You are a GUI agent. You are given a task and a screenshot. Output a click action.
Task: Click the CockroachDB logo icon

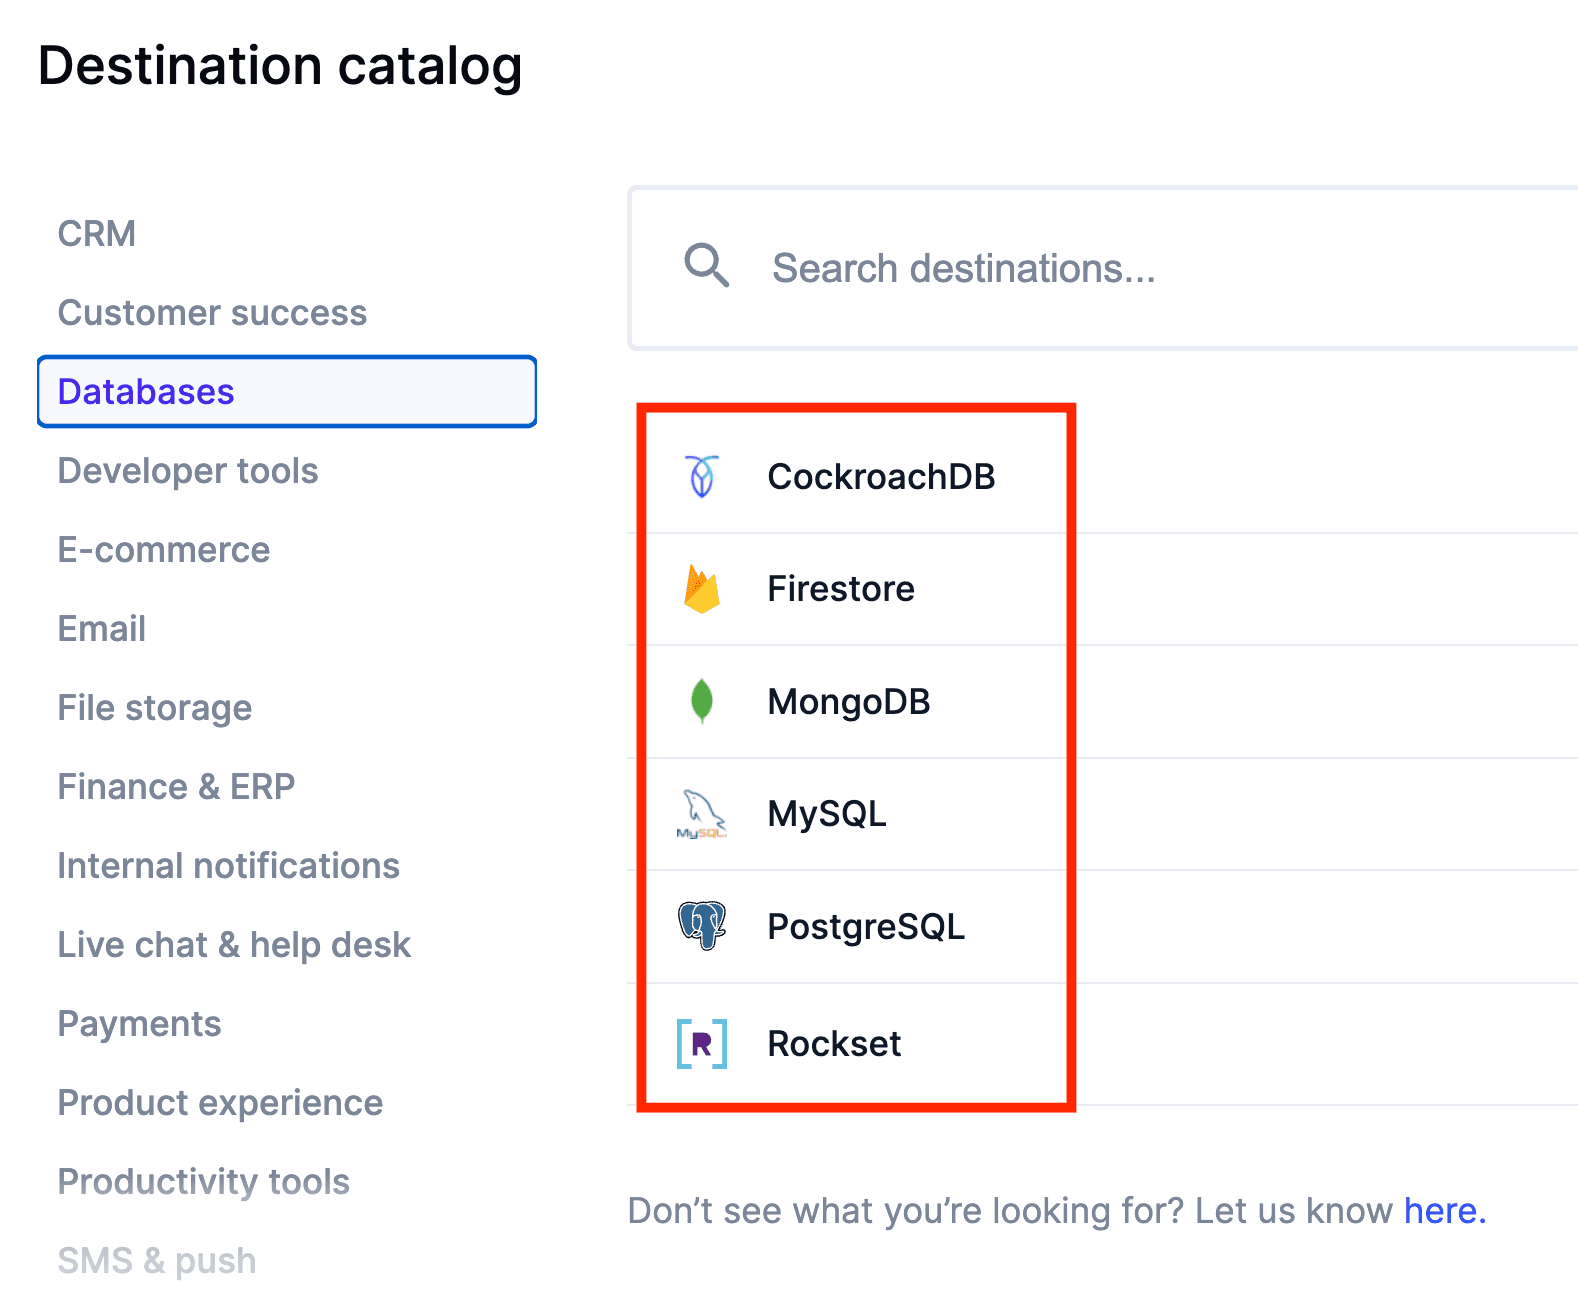702,477
